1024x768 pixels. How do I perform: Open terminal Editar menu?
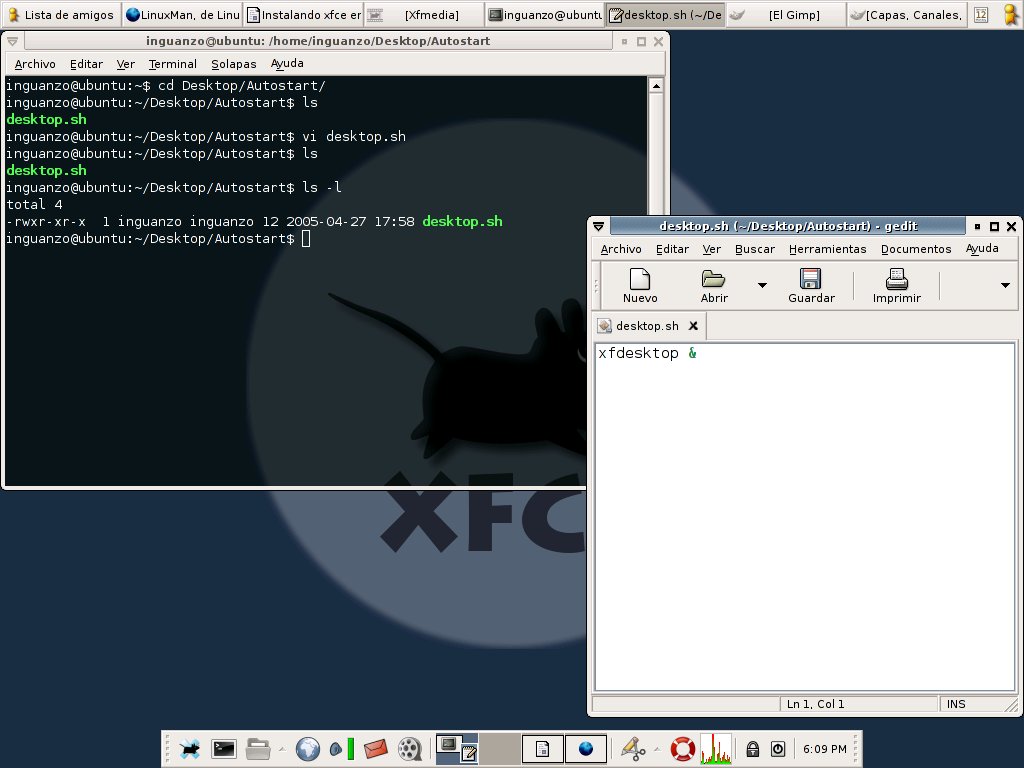[x=86, y=64]
